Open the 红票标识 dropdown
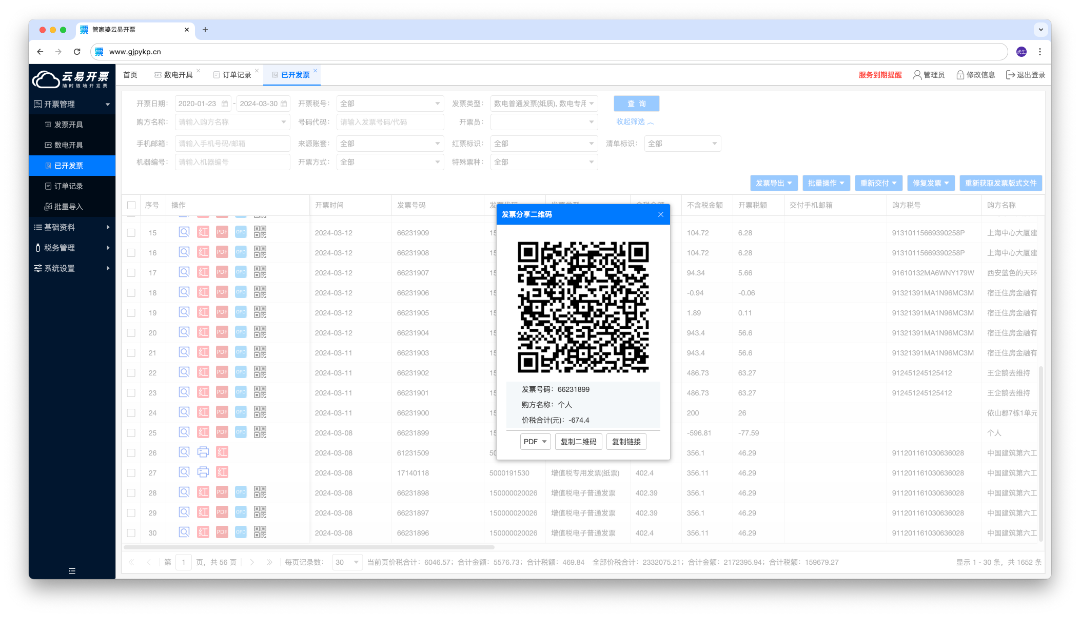Image resolution: width=1080 pixels, height=617 pixels. tap(543, 143)
